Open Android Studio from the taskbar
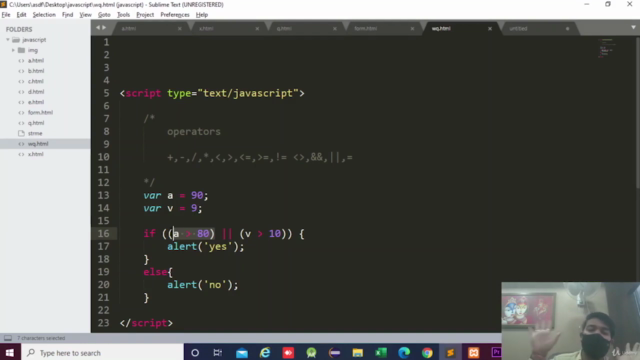Screen dimensions: 640x360 311,353
